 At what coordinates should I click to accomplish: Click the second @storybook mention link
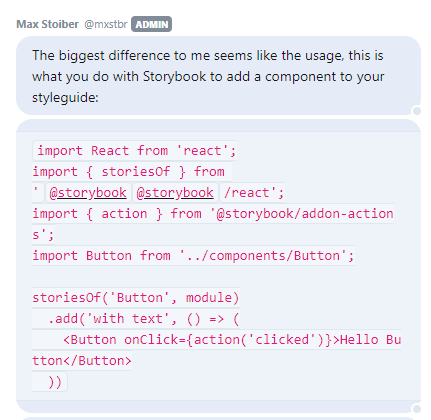point(175,193)
